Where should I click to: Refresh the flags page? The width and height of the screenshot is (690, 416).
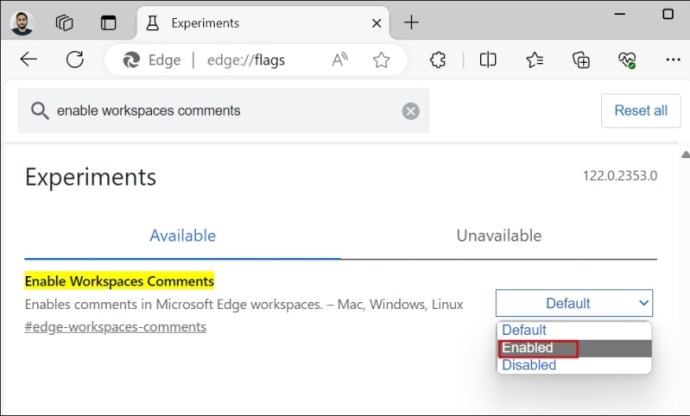[75, 59]
